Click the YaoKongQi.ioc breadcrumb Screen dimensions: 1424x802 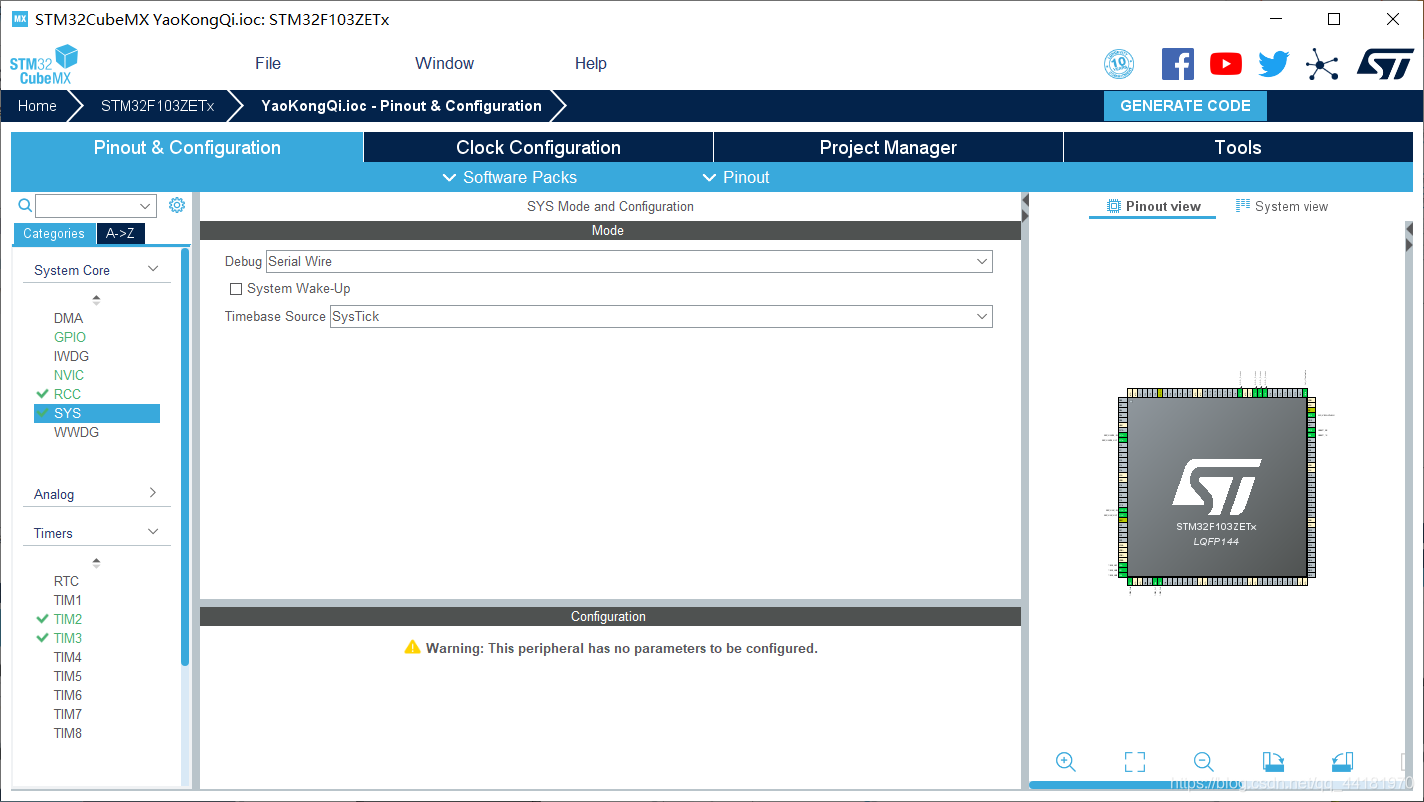[x=401, y=106]
